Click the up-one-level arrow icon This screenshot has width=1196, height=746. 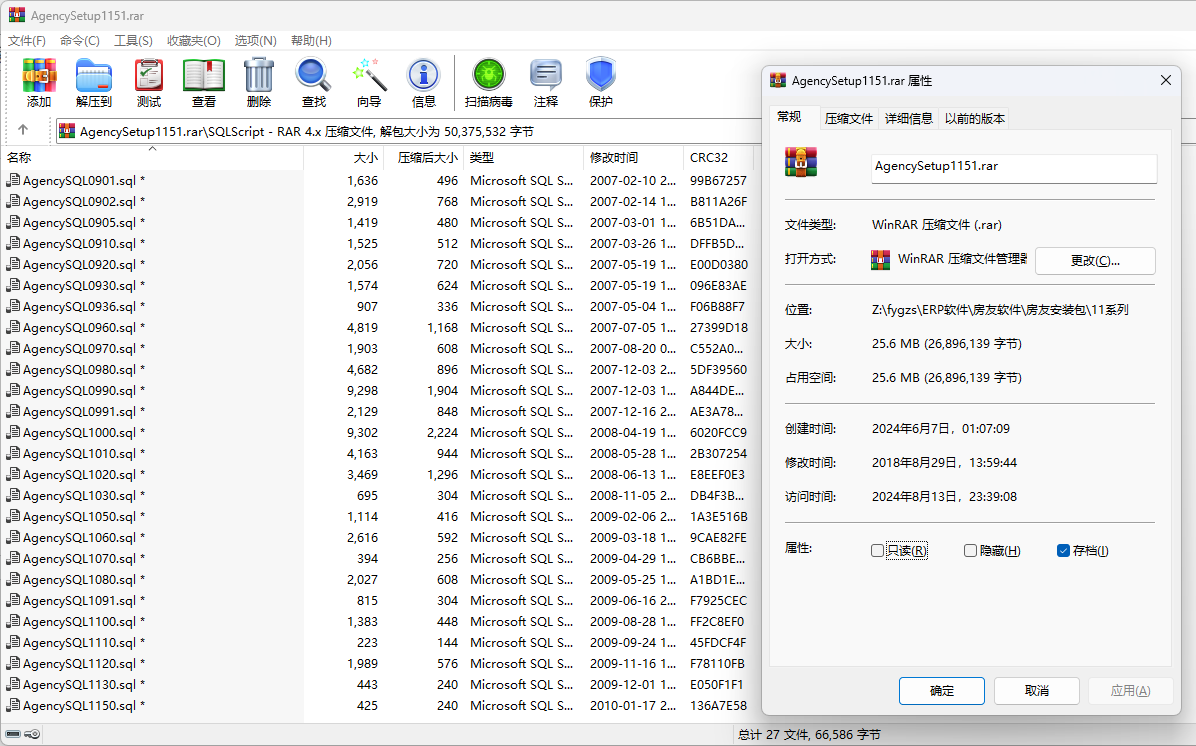point(23,130)
